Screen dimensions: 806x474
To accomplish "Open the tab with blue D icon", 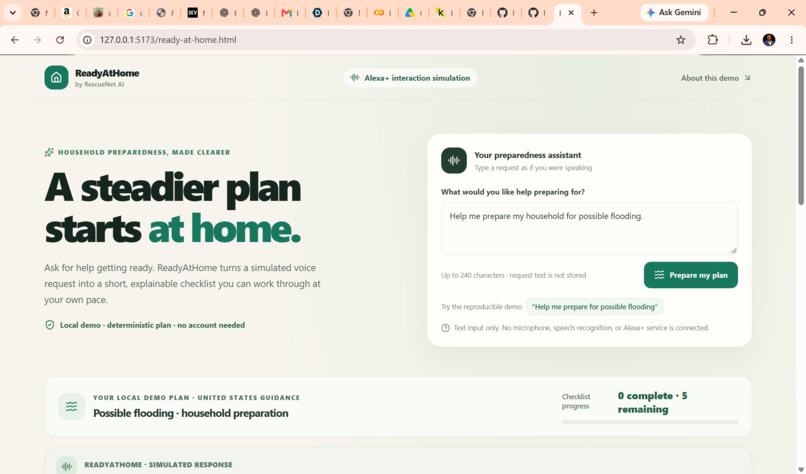I will (x=321, y=13).
